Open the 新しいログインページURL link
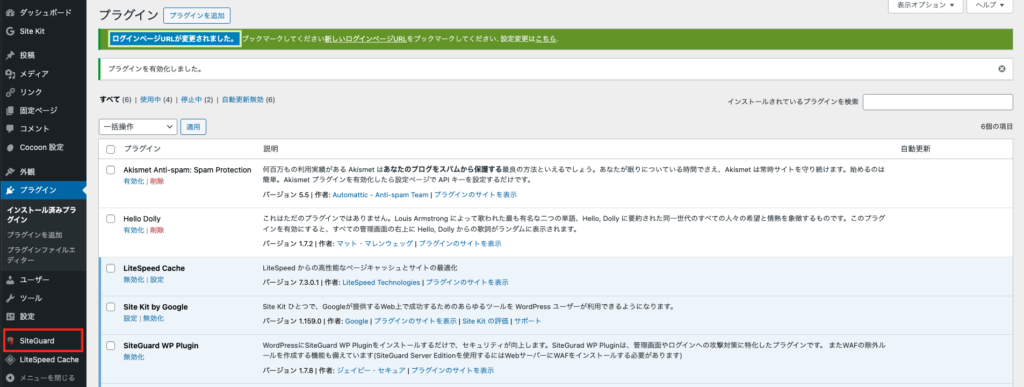Image resolution: width=1024 pixels, height=387 pixels. click(x=365, y=39)
